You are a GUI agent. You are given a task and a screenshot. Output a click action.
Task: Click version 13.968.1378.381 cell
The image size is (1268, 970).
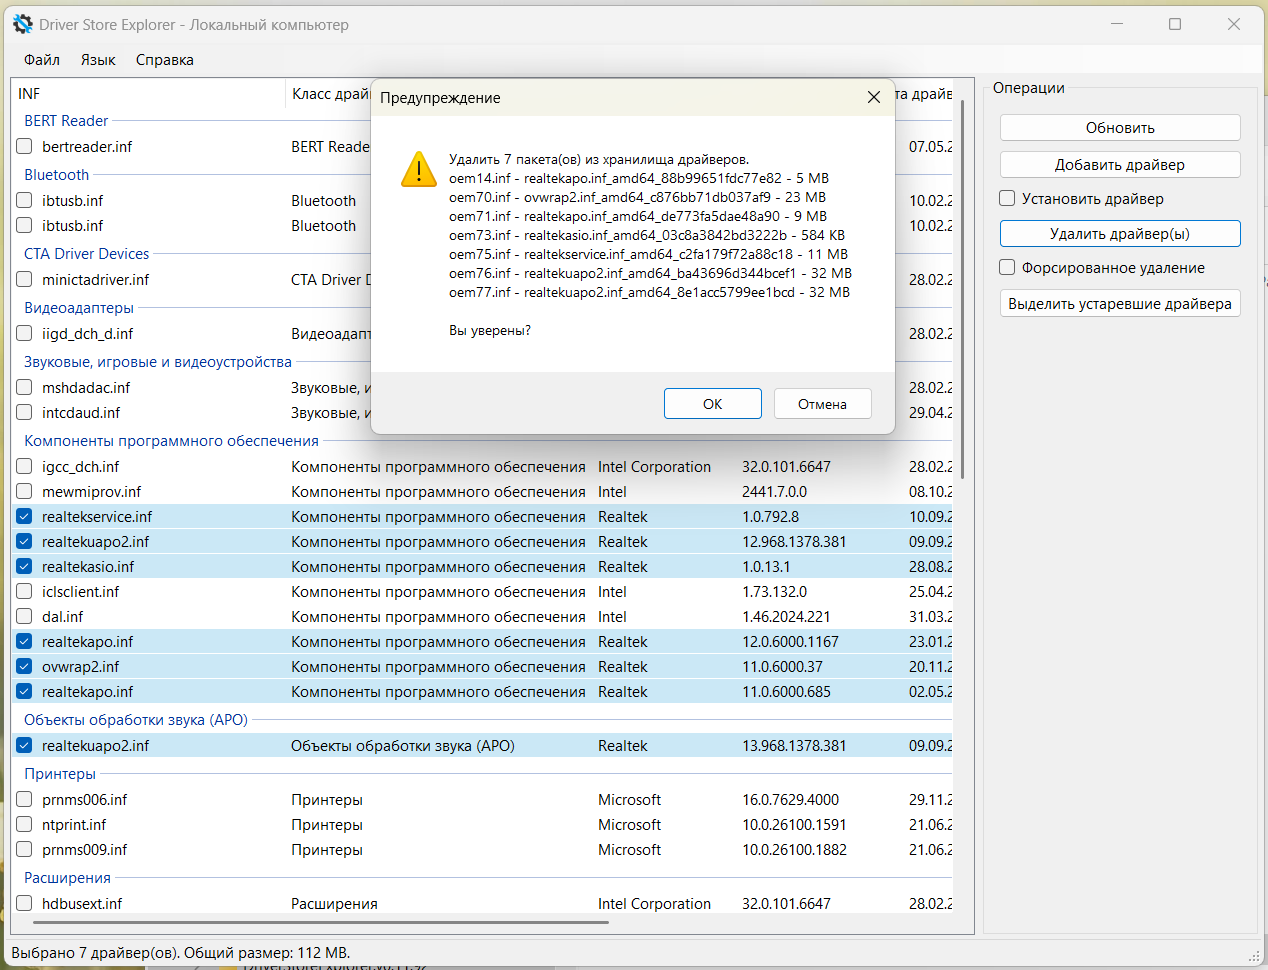click(794, 746)
